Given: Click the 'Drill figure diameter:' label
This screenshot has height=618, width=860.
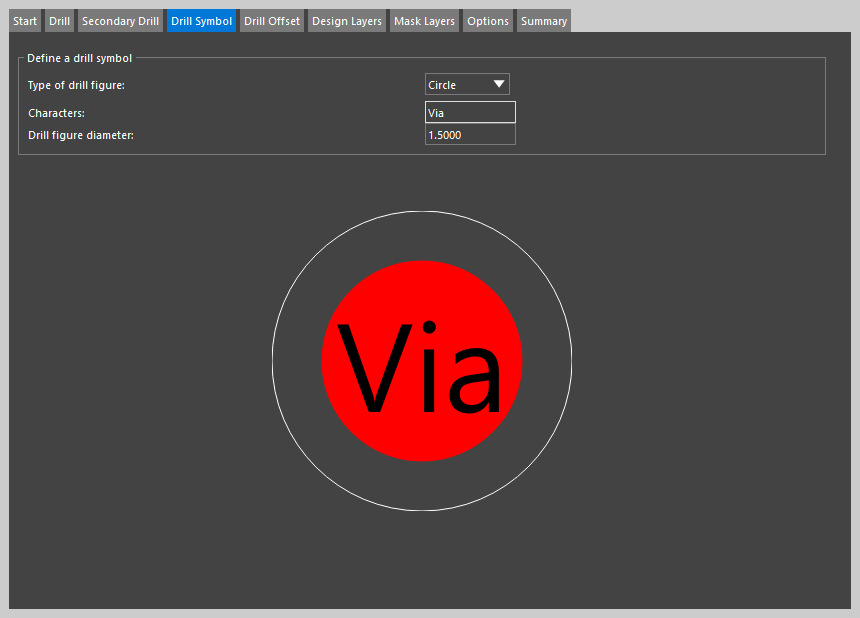Looking at the screenshot, I should click(x=81, y=135).
